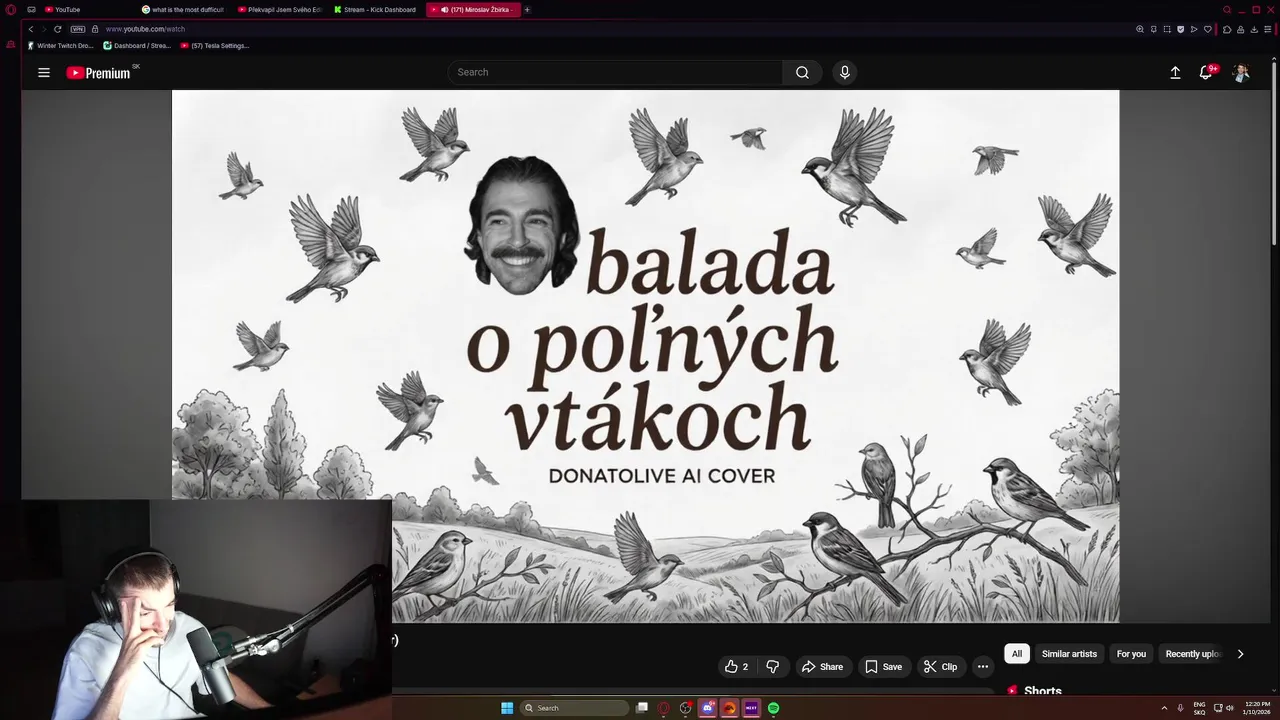Viewport: 1280px width, 720px height.
Task: Open the YouTube guide hamburger menu
Action: coord(44,72)
